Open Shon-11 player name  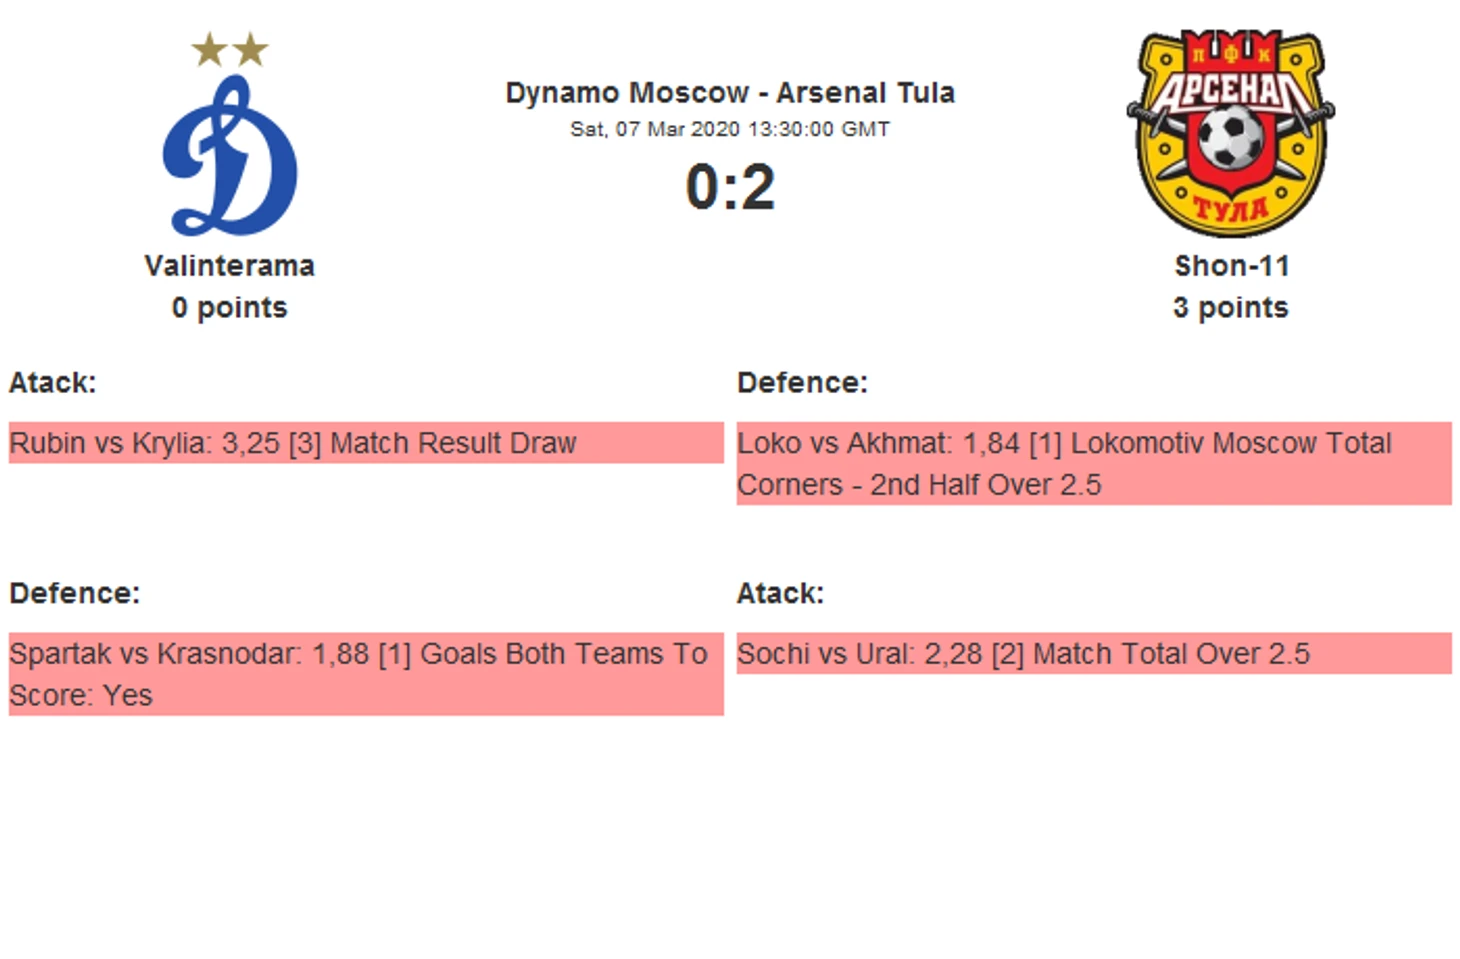tap(1231, 266)
